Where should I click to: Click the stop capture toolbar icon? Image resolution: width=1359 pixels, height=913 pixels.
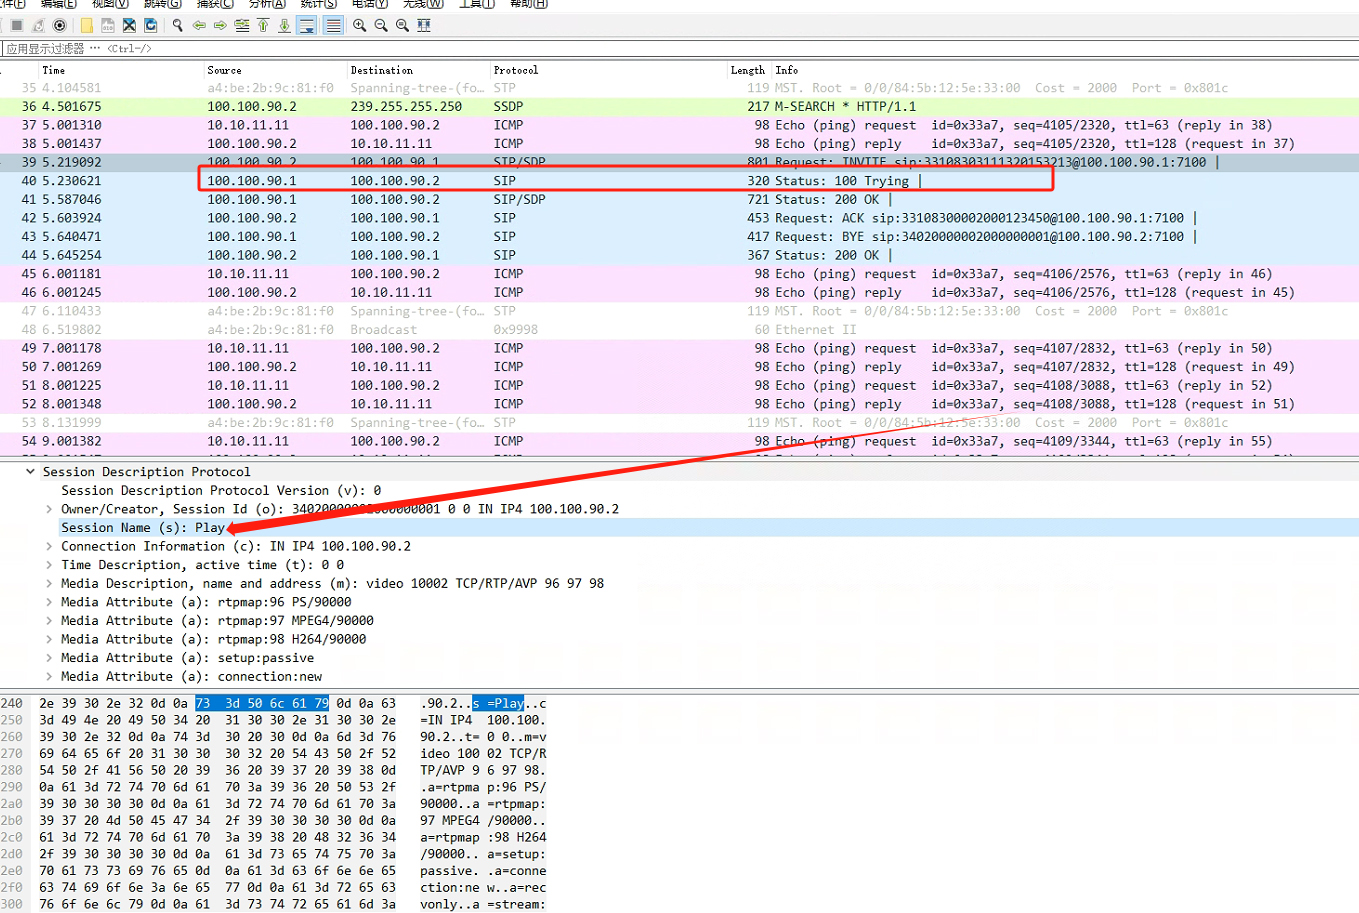(x=17, y=25)
